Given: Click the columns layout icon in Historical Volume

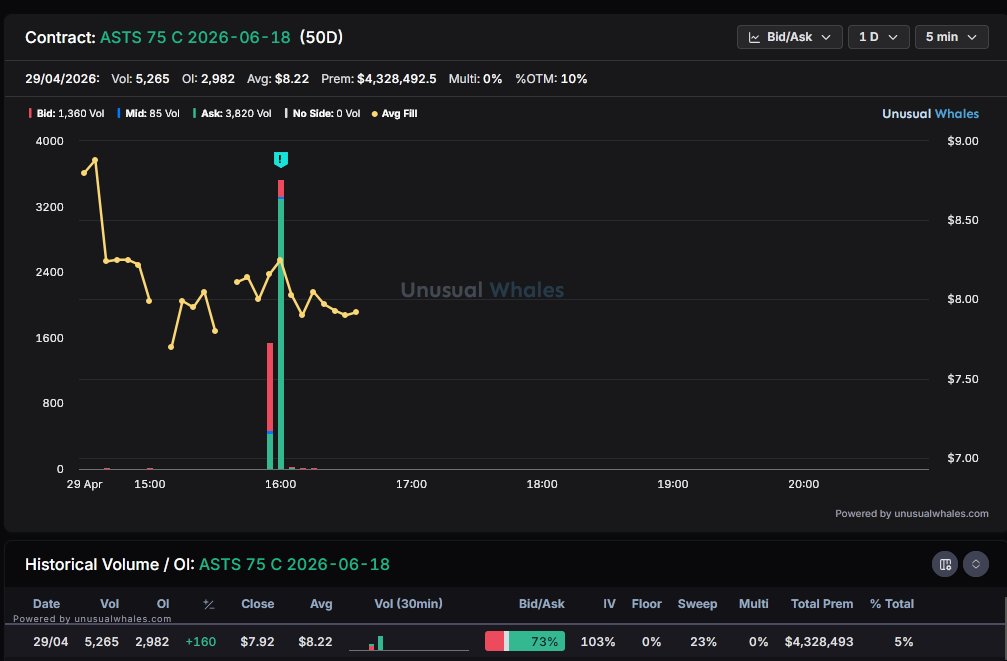Looking at the screenshot, I should click(x=945, y=564).
